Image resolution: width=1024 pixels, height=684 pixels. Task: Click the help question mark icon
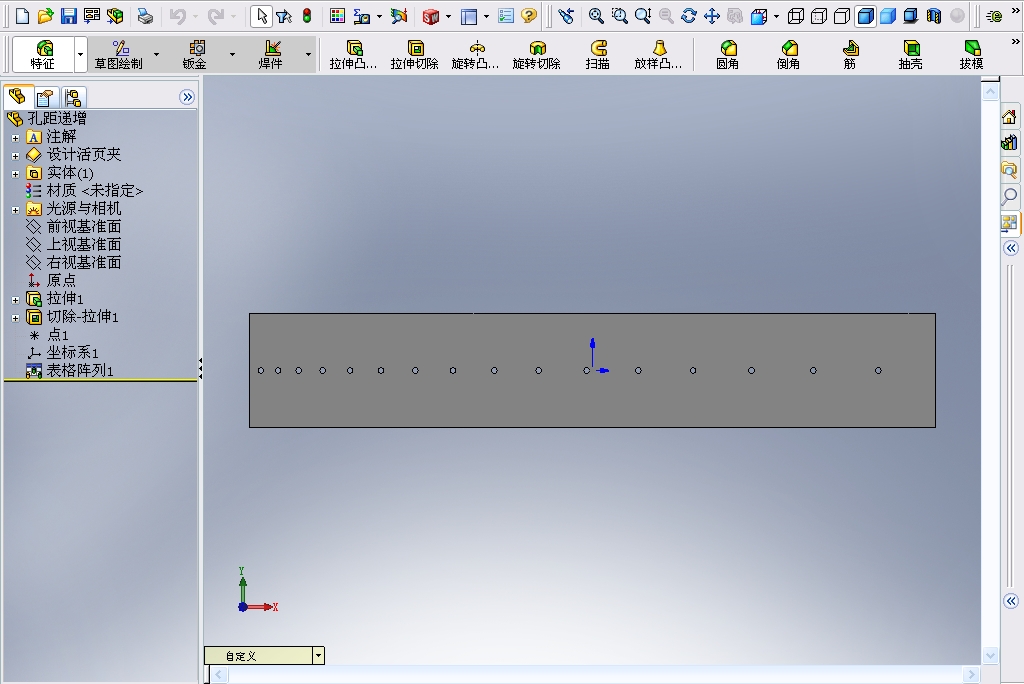coord(529,16)
